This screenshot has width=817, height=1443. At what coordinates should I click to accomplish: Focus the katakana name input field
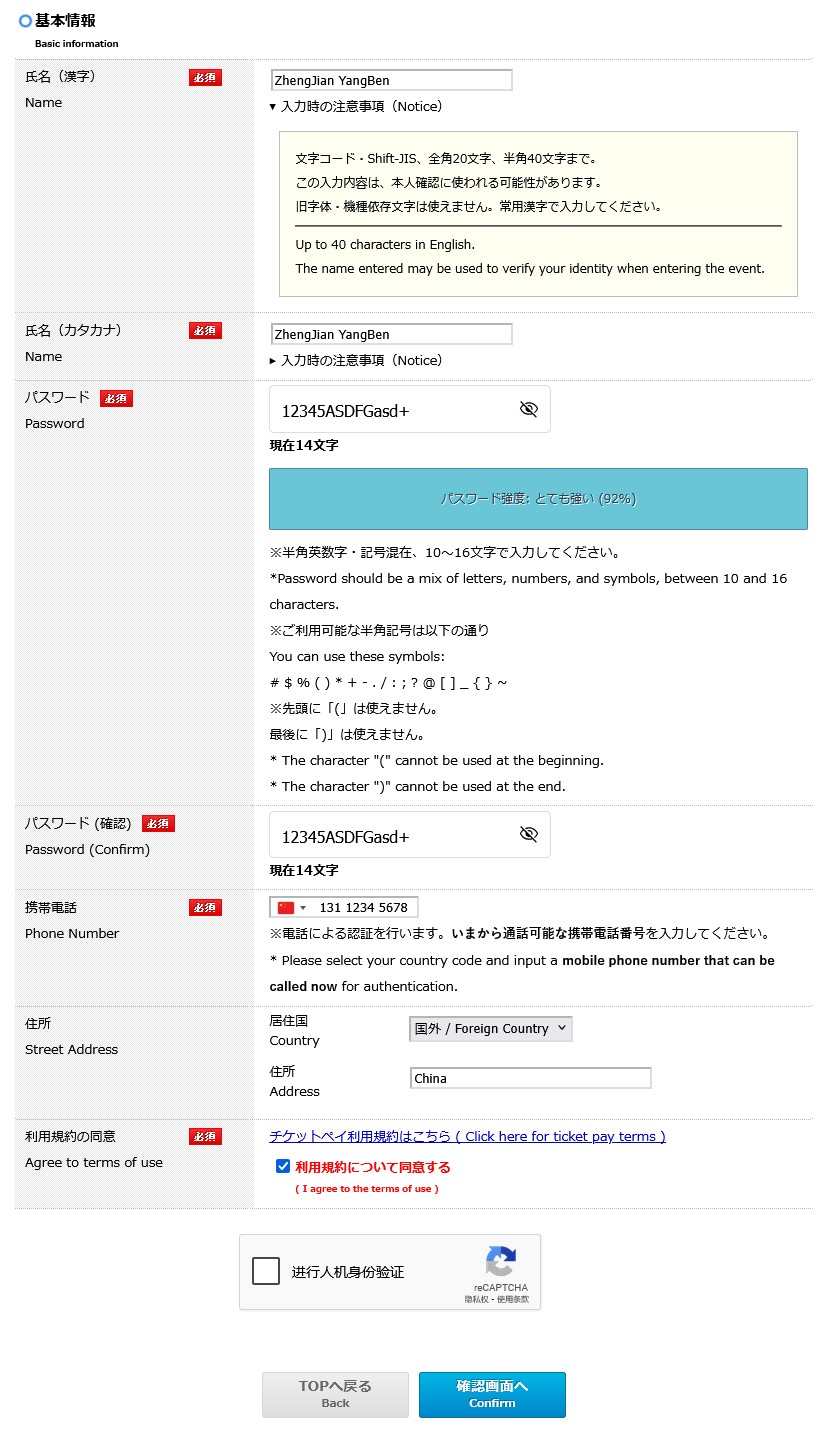point(391,334)
